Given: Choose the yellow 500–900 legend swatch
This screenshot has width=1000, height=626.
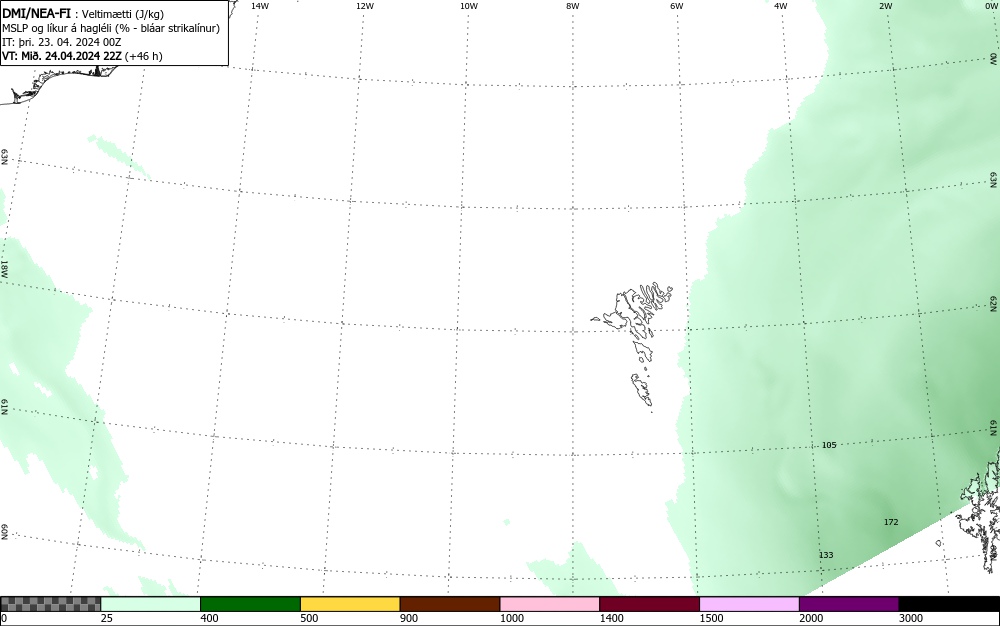Looking at the screenshot, I should [x=350, y=604].
